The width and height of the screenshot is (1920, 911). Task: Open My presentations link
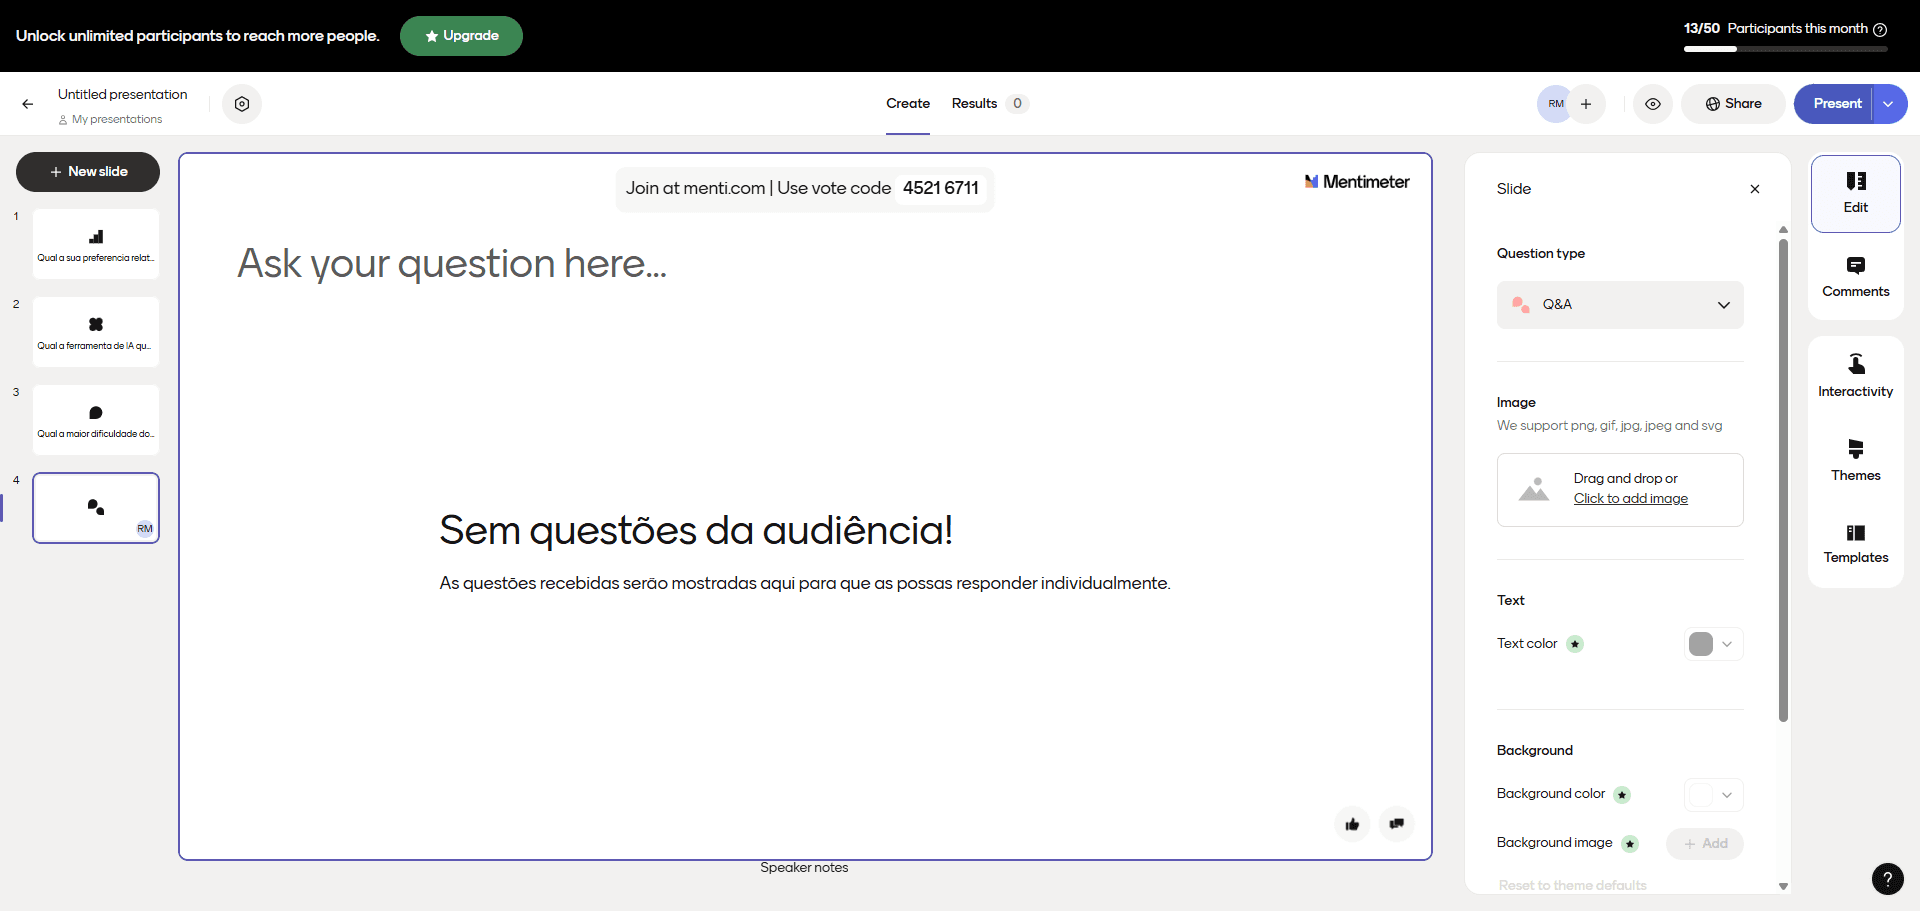tap(110, 120)
